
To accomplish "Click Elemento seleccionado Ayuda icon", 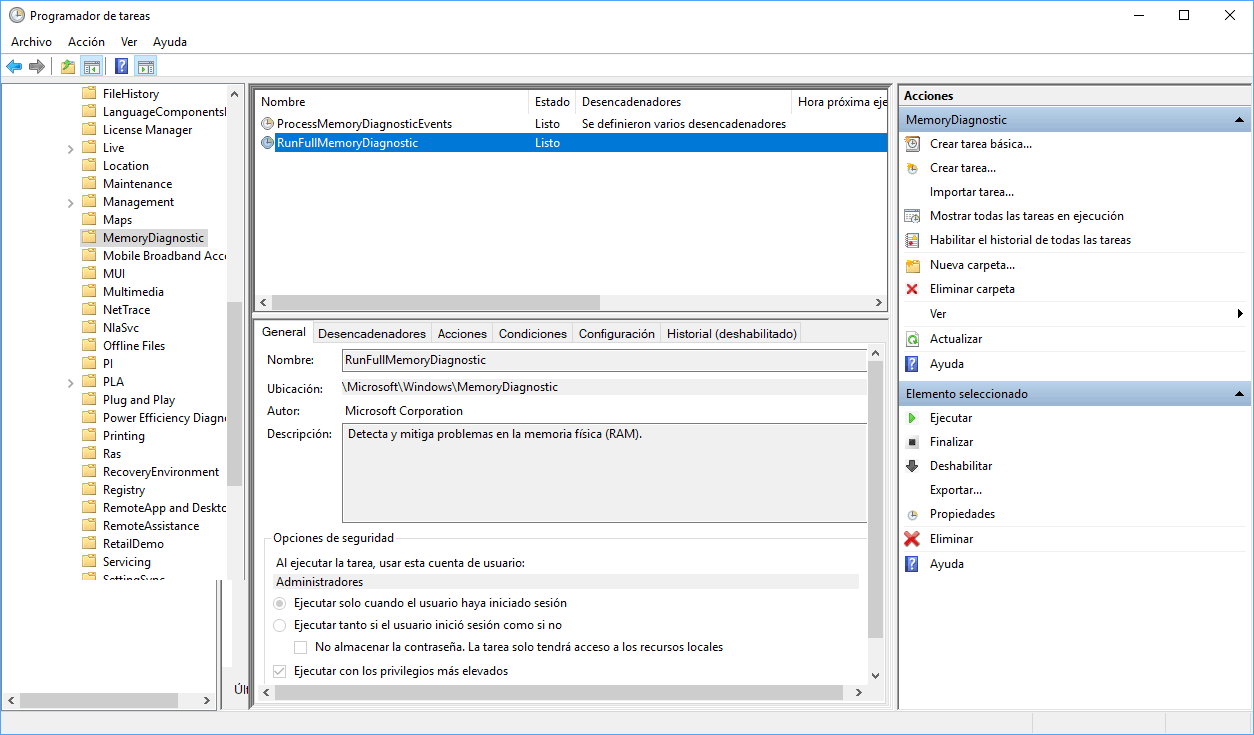I will [912, 564].
